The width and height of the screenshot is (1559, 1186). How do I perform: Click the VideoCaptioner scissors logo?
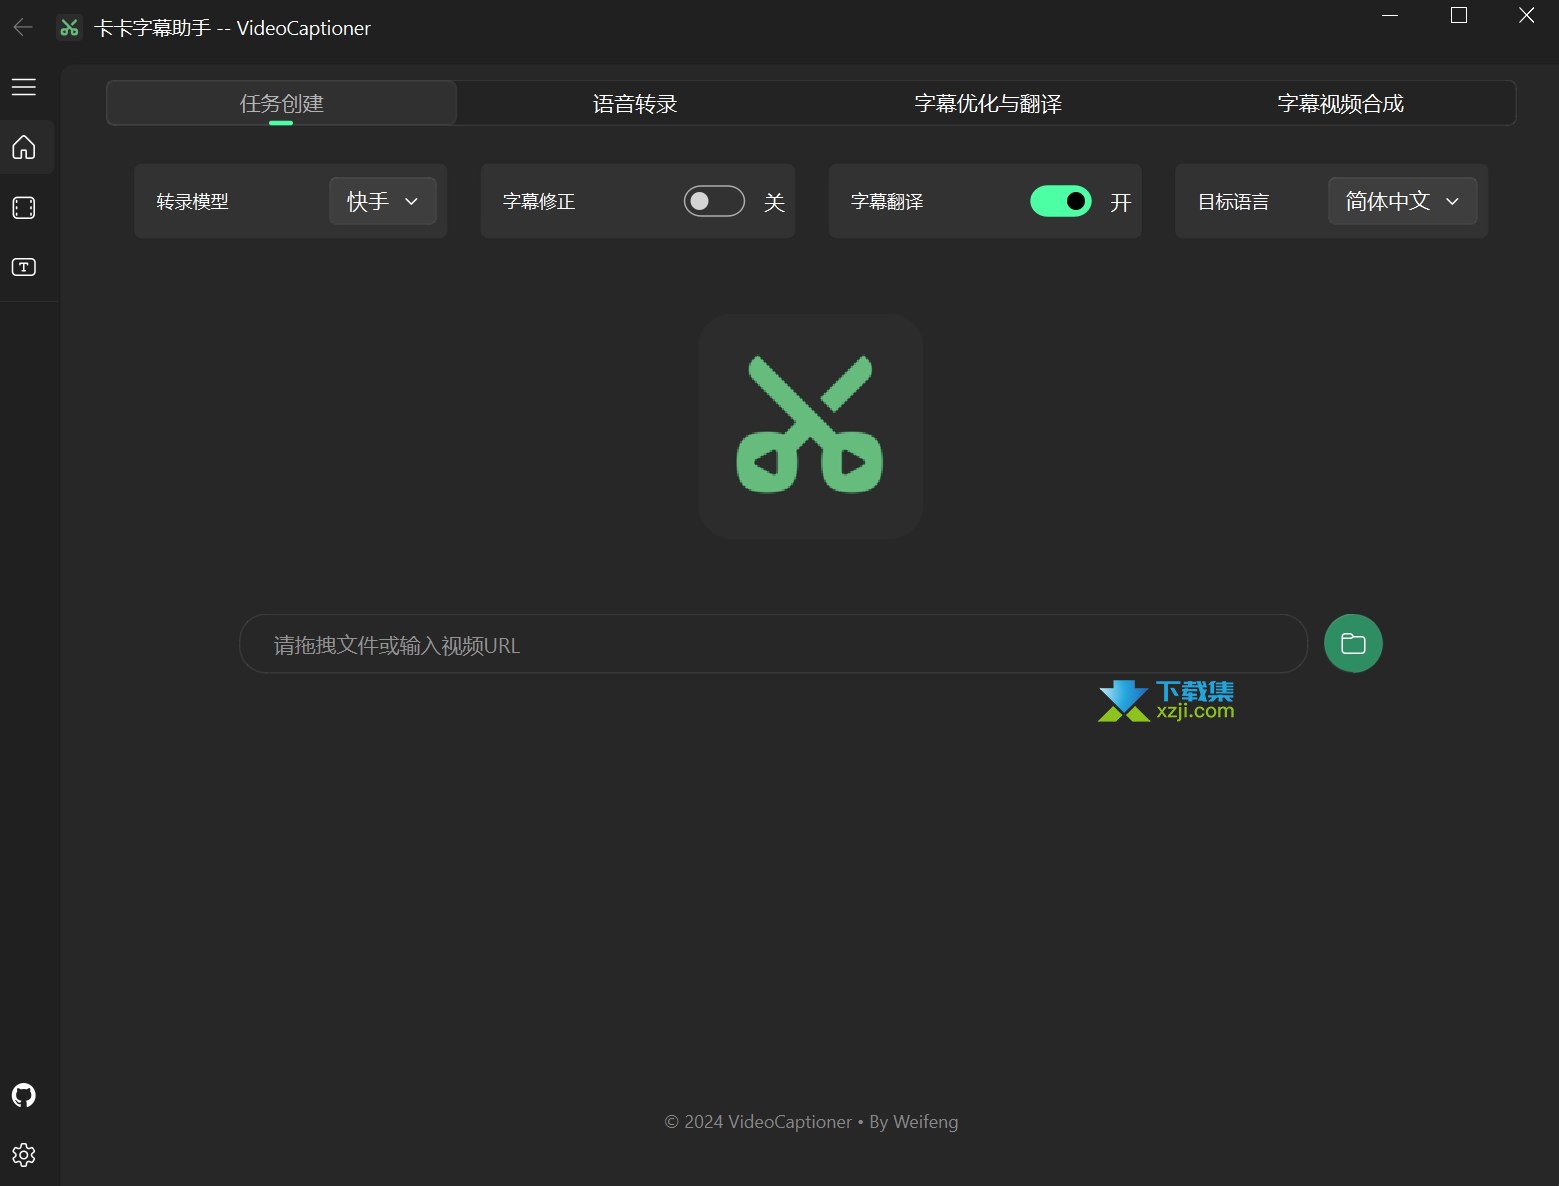pos(810,426)
